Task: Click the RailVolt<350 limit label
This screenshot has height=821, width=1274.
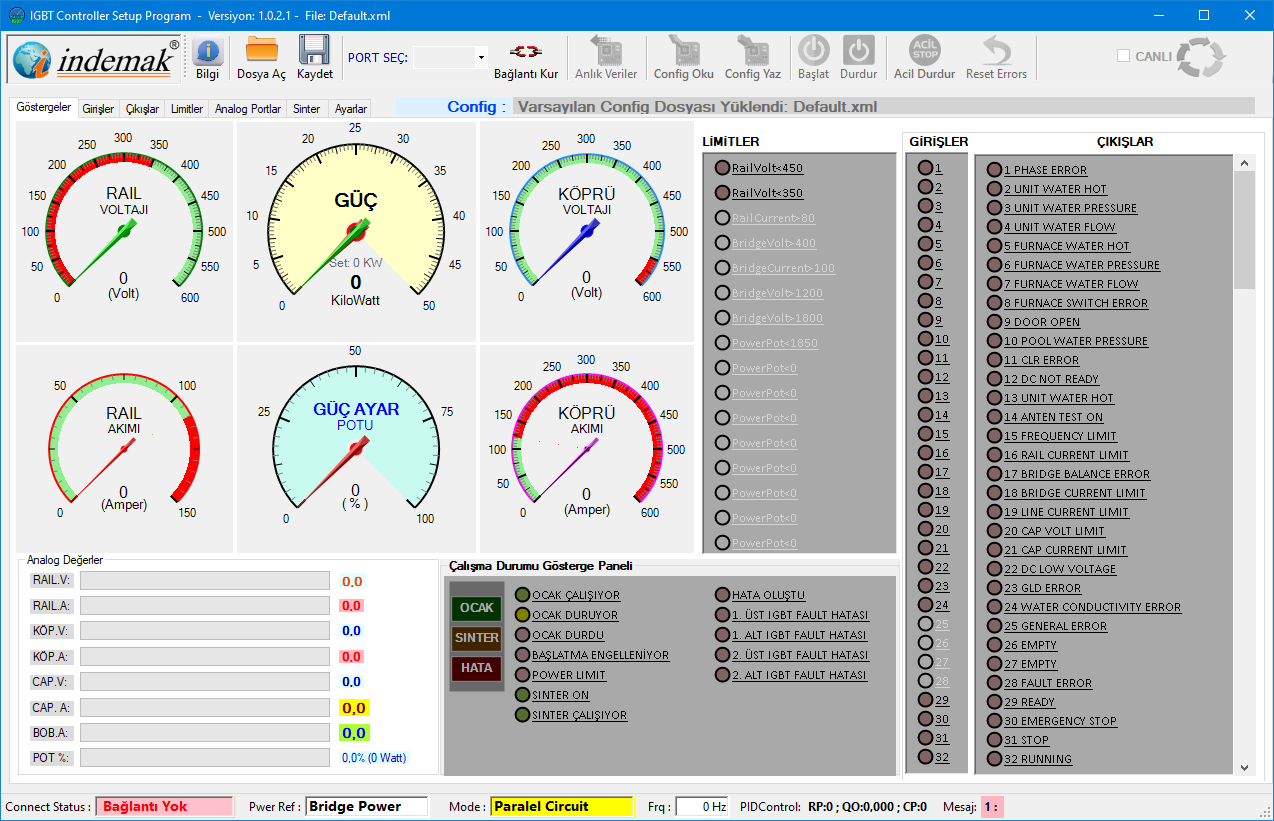Action: pyautogui.click(x=767, y=193)
